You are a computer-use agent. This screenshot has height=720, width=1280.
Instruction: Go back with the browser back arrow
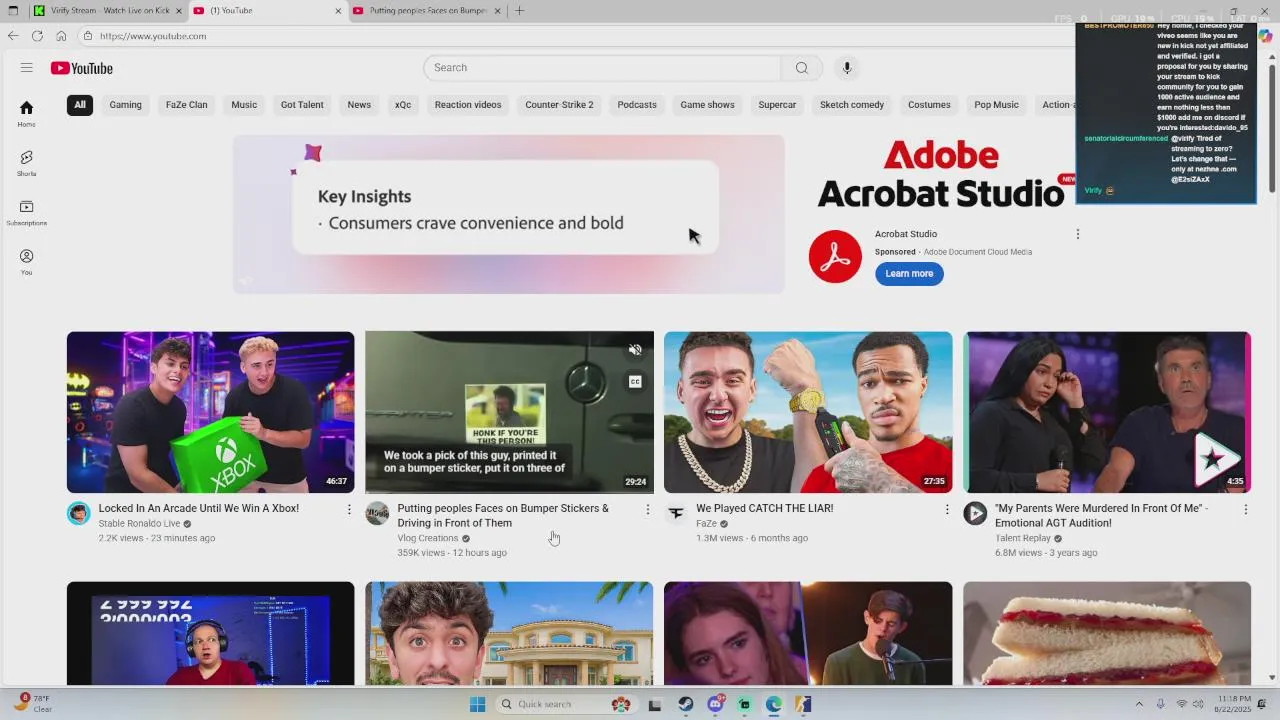[x=13, y=36]
